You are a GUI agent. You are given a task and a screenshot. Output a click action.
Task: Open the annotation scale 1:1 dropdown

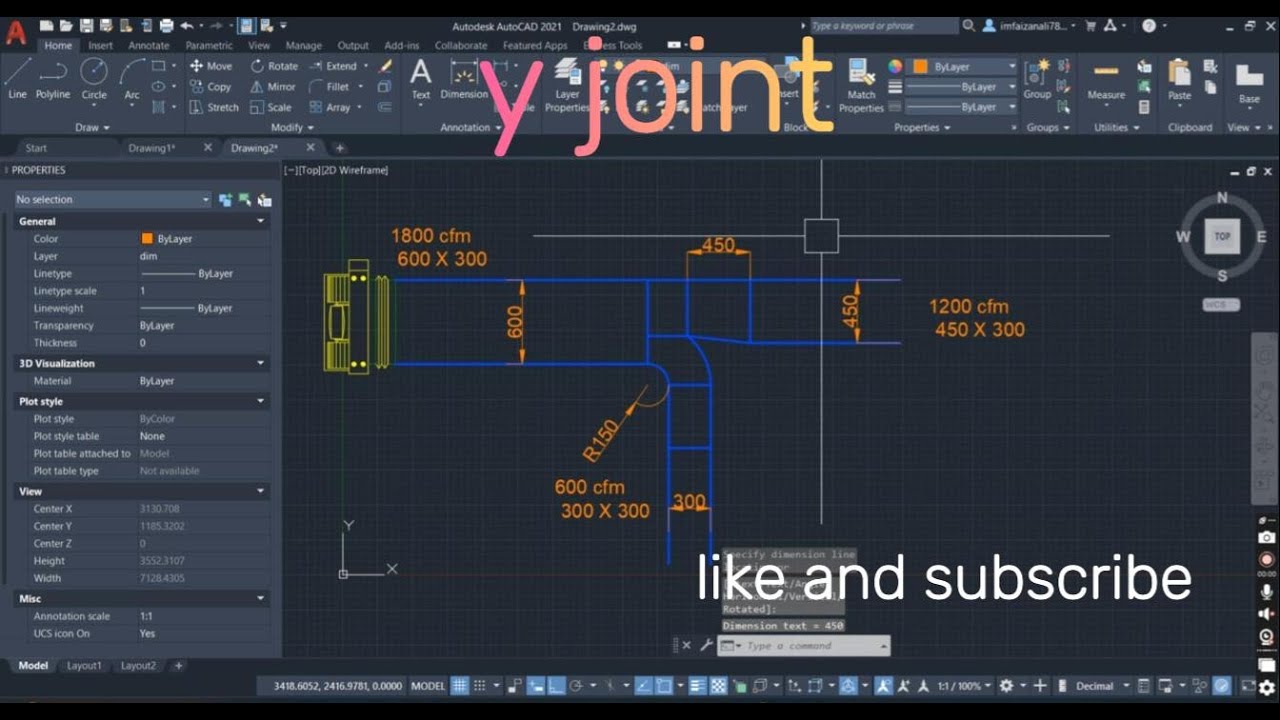[962, 686]
